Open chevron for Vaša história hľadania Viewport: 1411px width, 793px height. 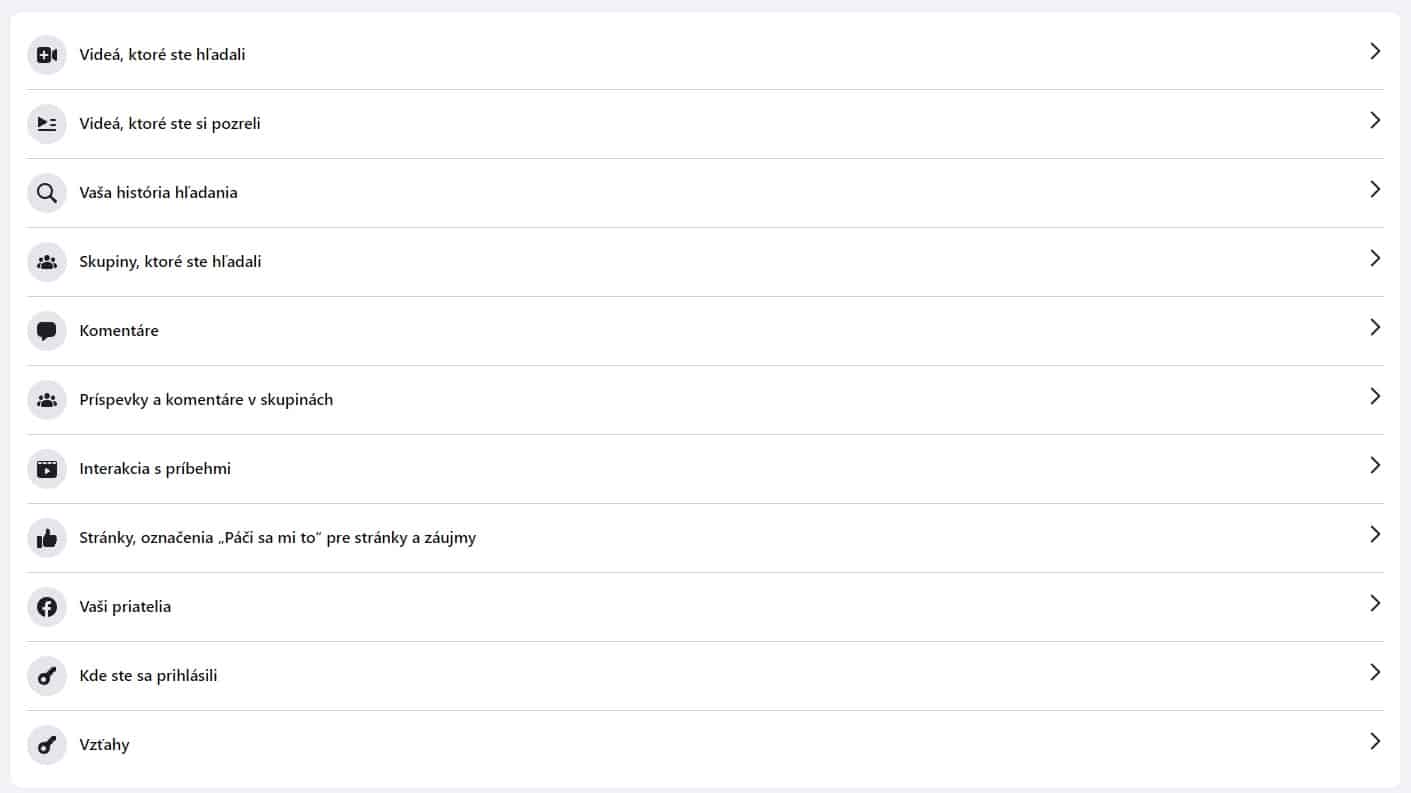(x=1375, y=189)
